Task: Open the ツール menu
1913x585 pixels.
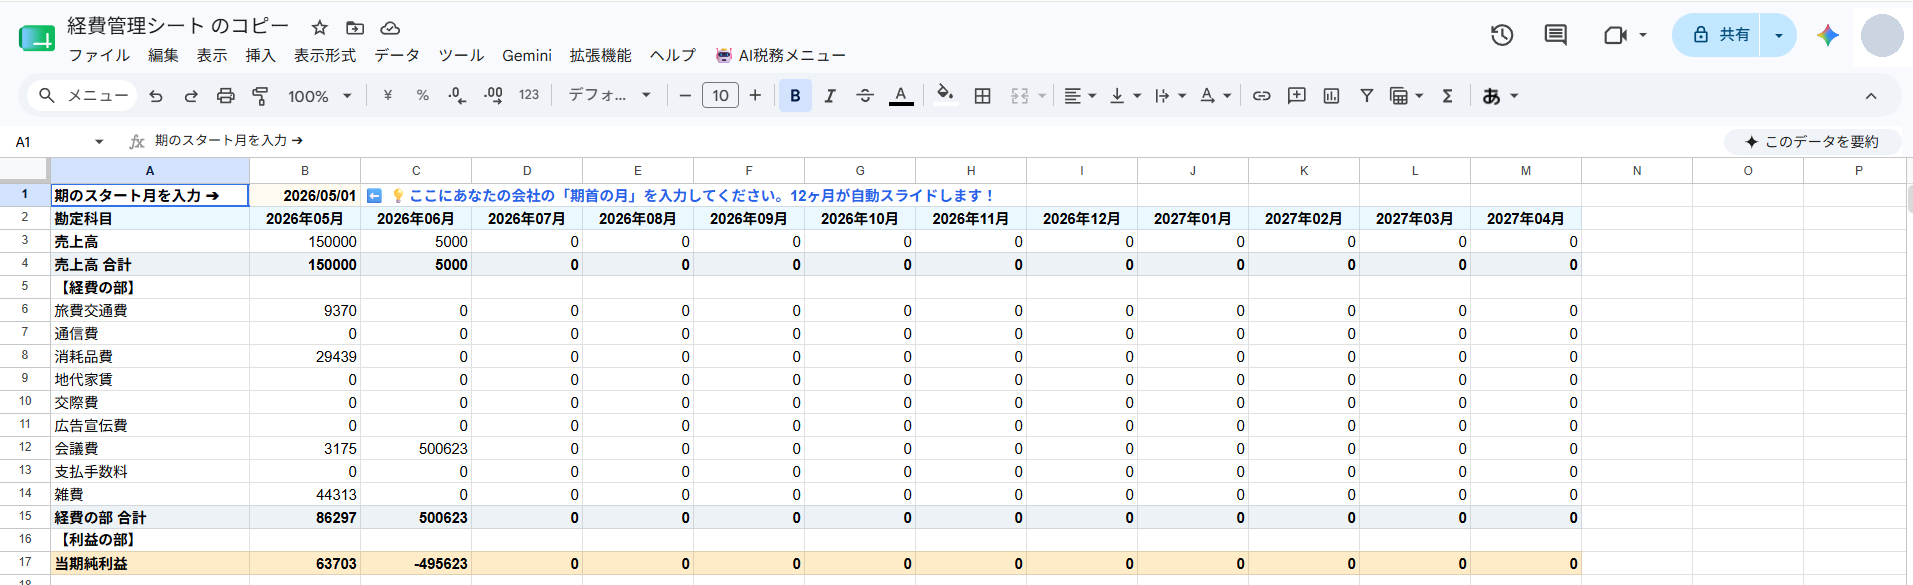Action: (461, 56)
